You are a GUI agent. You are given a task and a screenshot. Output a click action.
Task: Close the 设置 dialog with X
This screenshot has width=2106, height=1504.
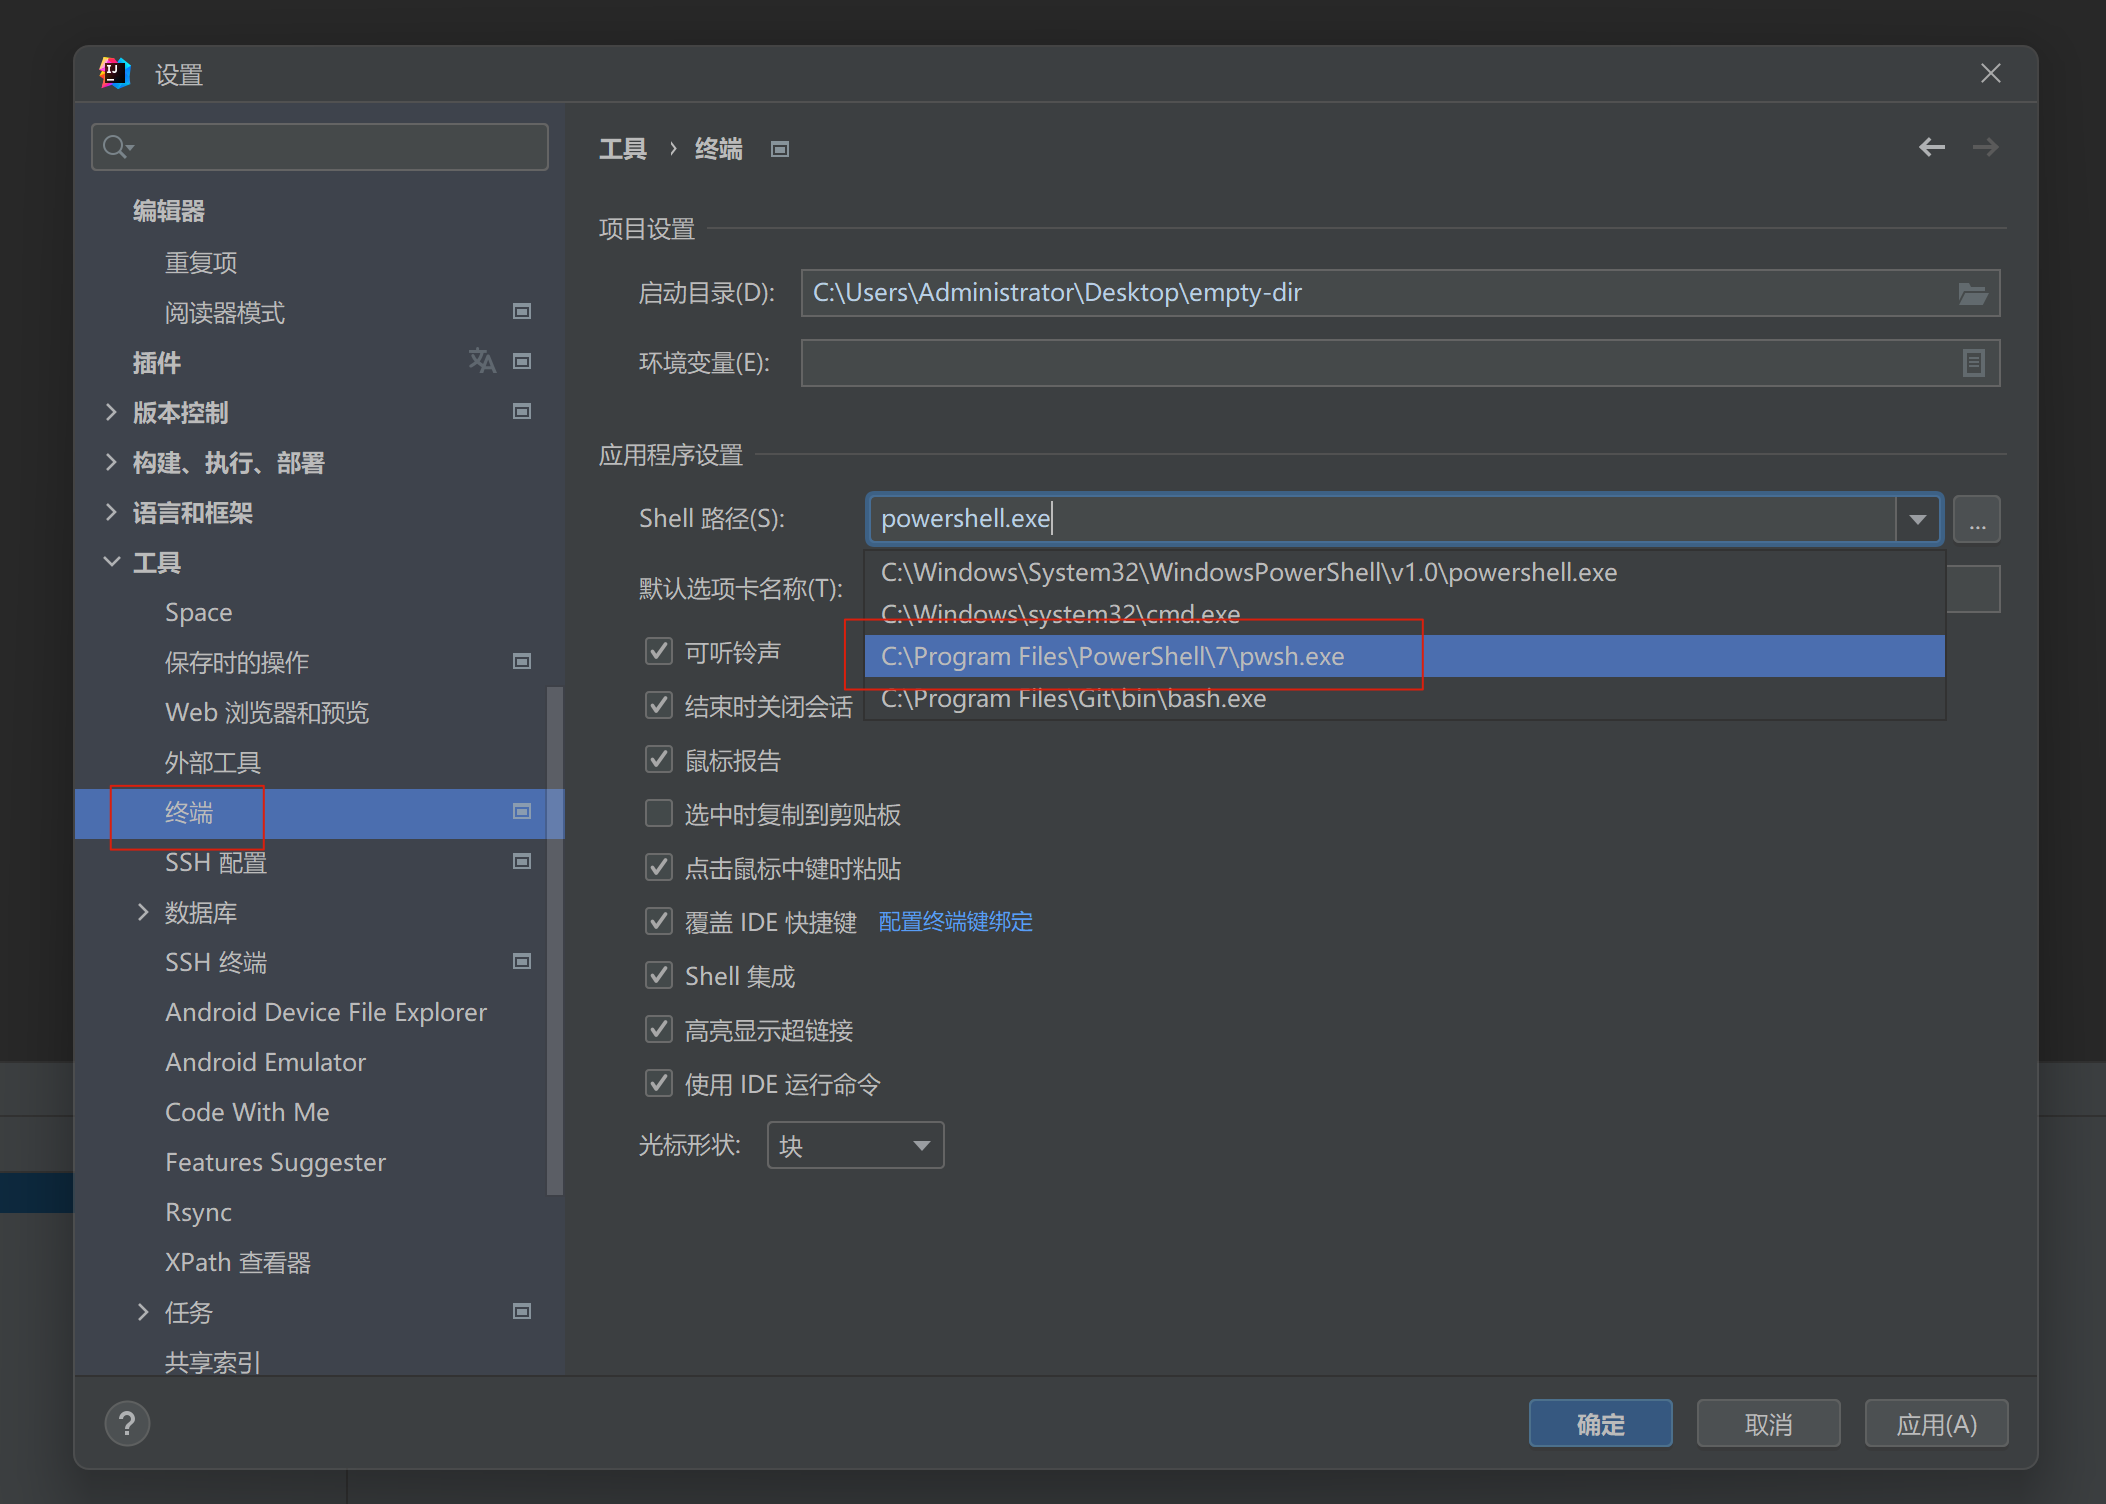(1990, 73)
